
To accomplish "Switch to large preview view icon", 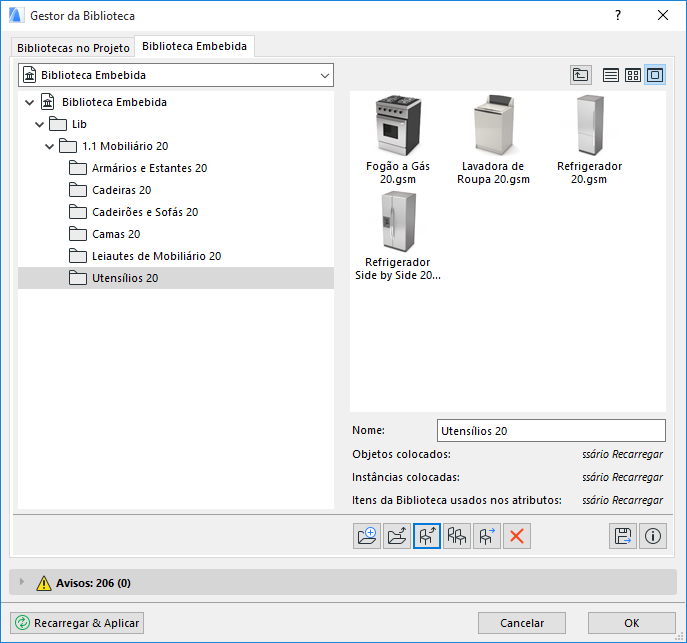I will (655, 75).
